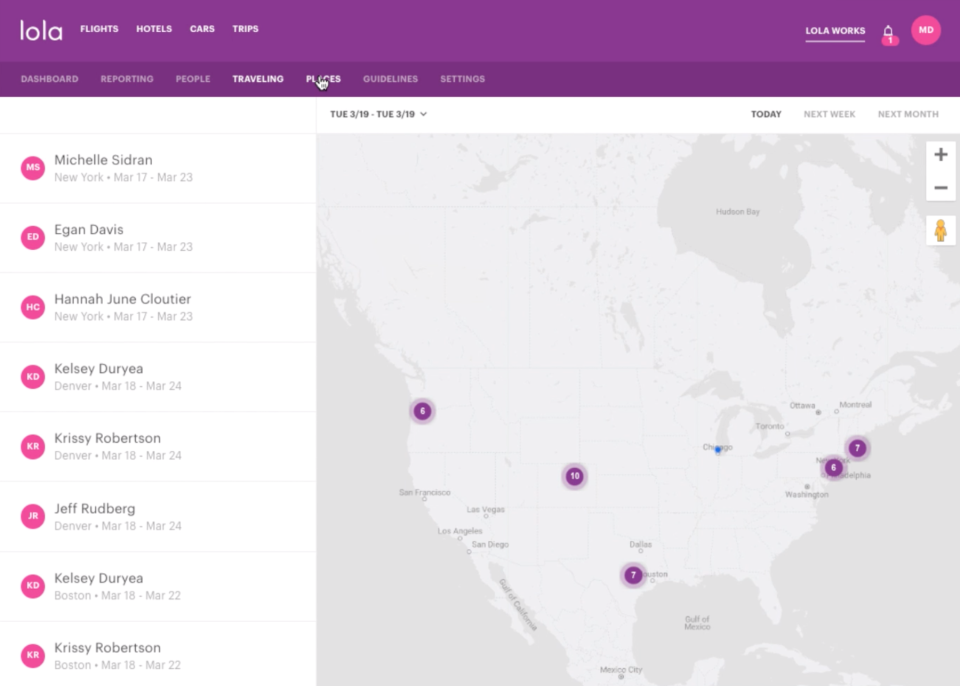
Task: Open the Trips section
Action: pos(246,29)
